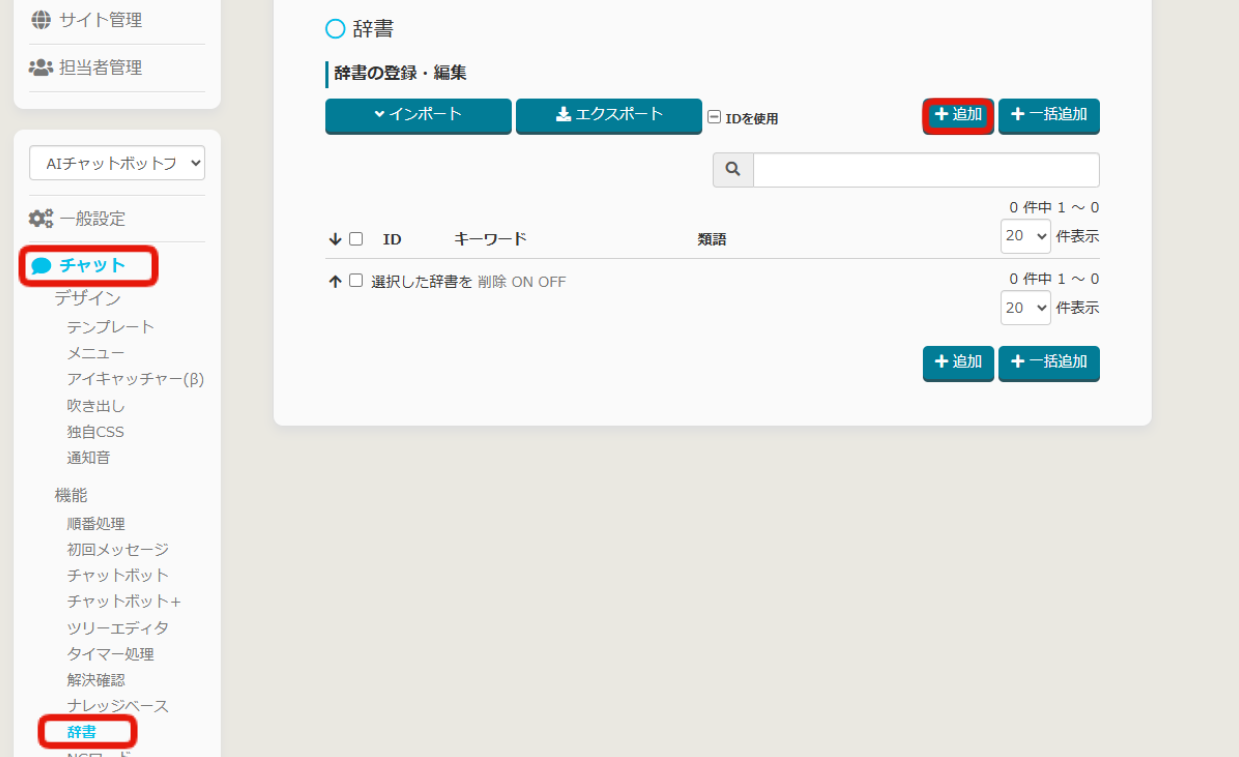The width and height of the screenshot is (1239, 757).
Task: Click the up arrow icon beside 選択した辞書を
Action: pyautogui.click(x=335, y=282)
